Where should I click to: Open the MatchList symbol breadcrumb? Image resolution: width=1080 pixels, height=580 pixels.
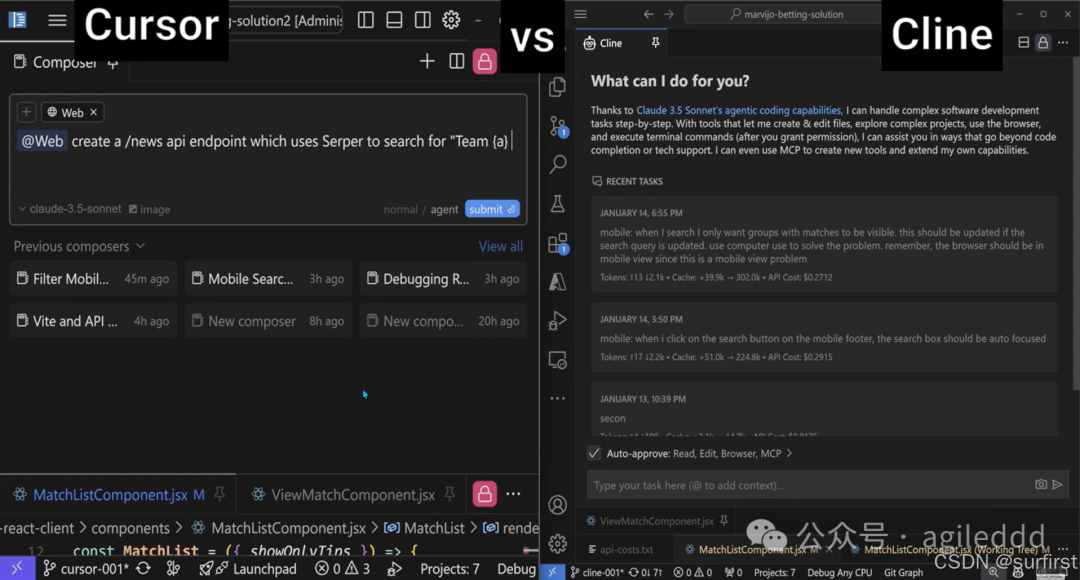pos(424,528)
